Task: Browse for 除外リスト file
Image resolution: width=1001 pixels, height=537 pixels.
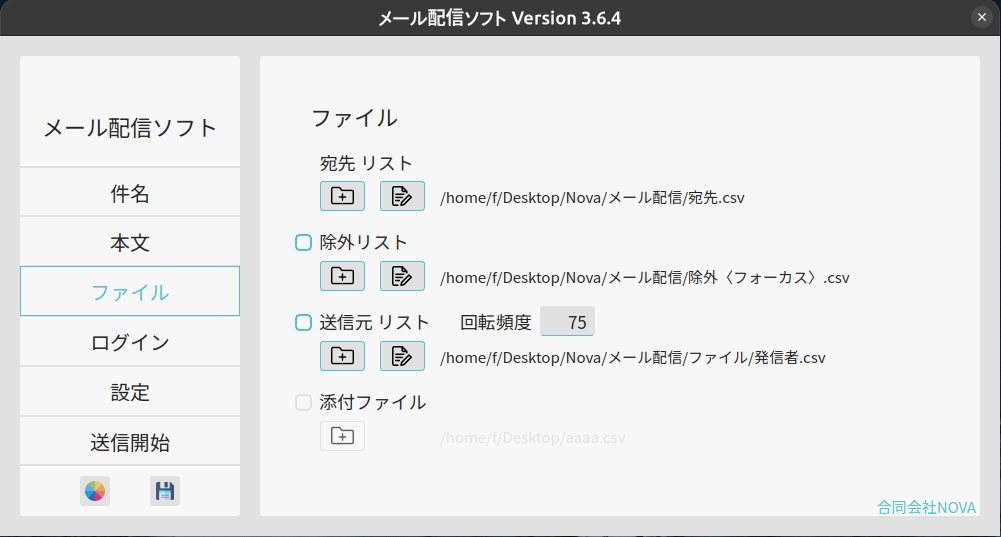Action: pos(342,276)
